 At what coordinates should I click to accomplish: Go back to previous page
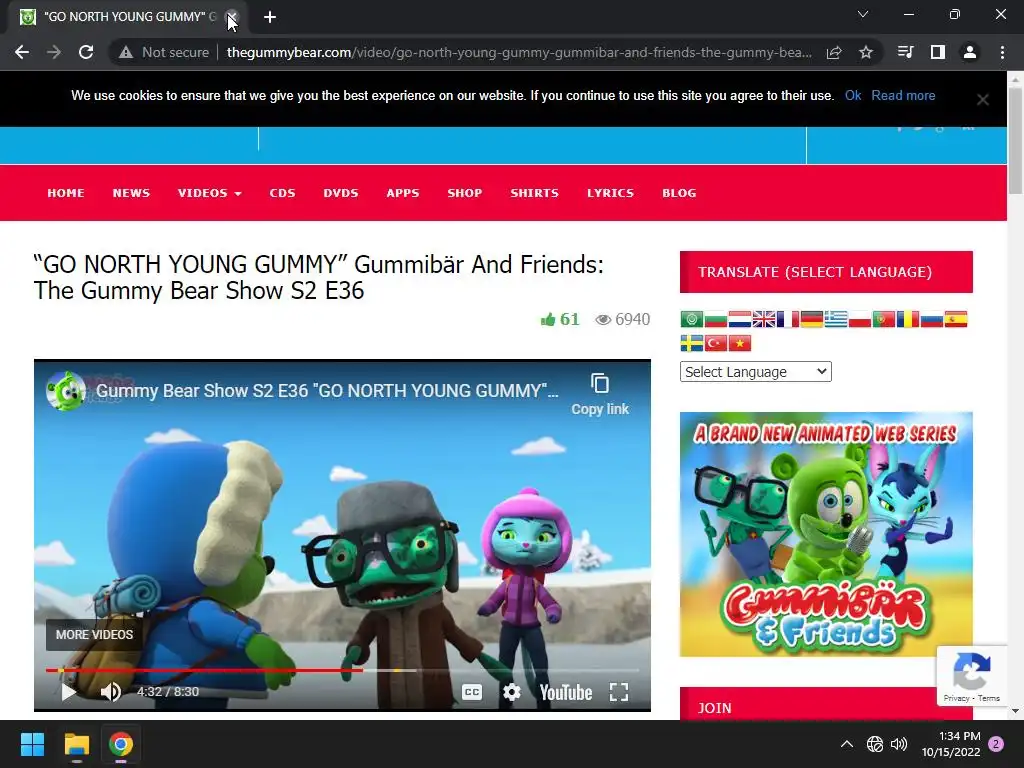pos(22,52)
